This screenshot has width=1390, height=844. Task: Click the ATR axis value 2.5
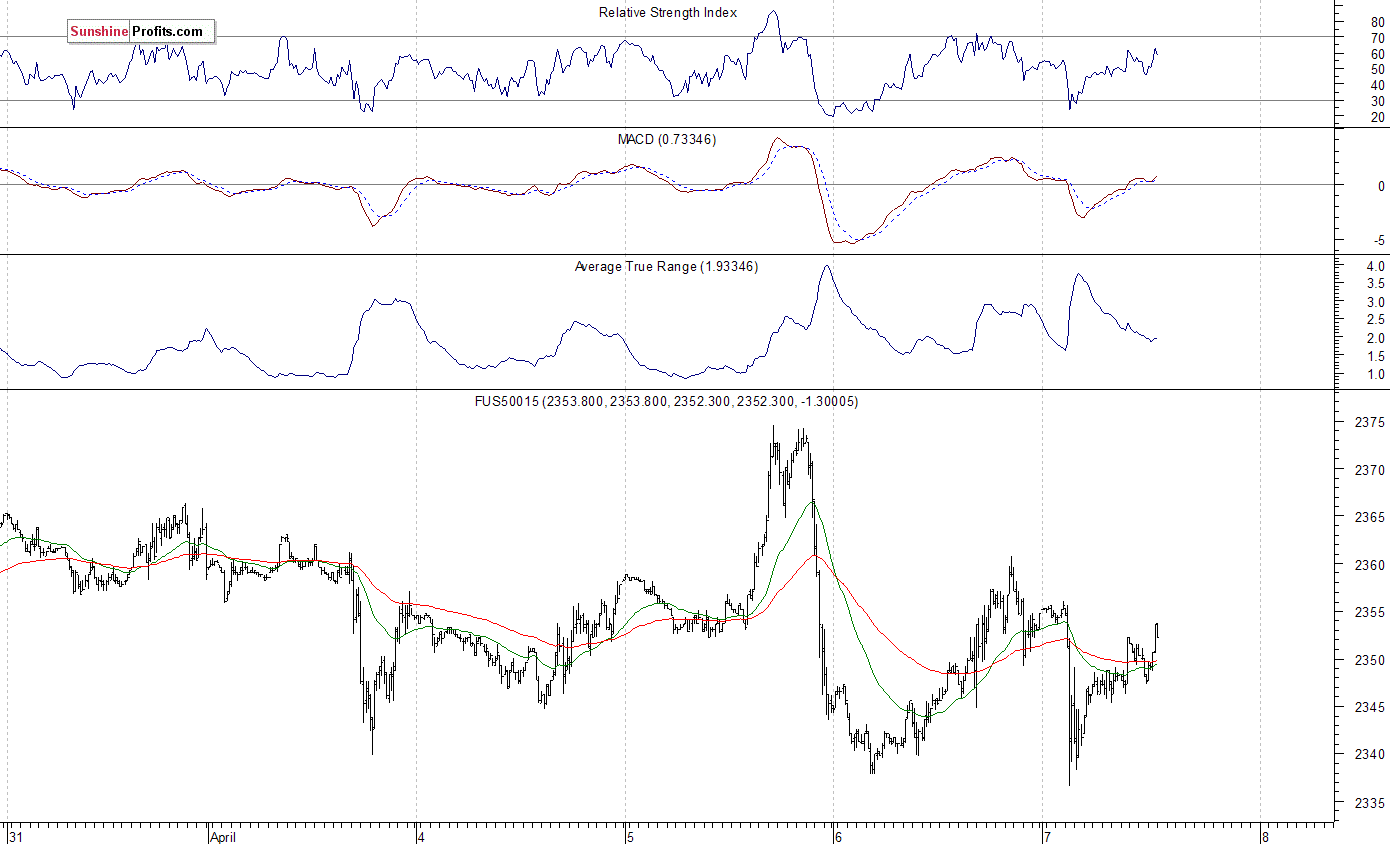pos(1374,320)
